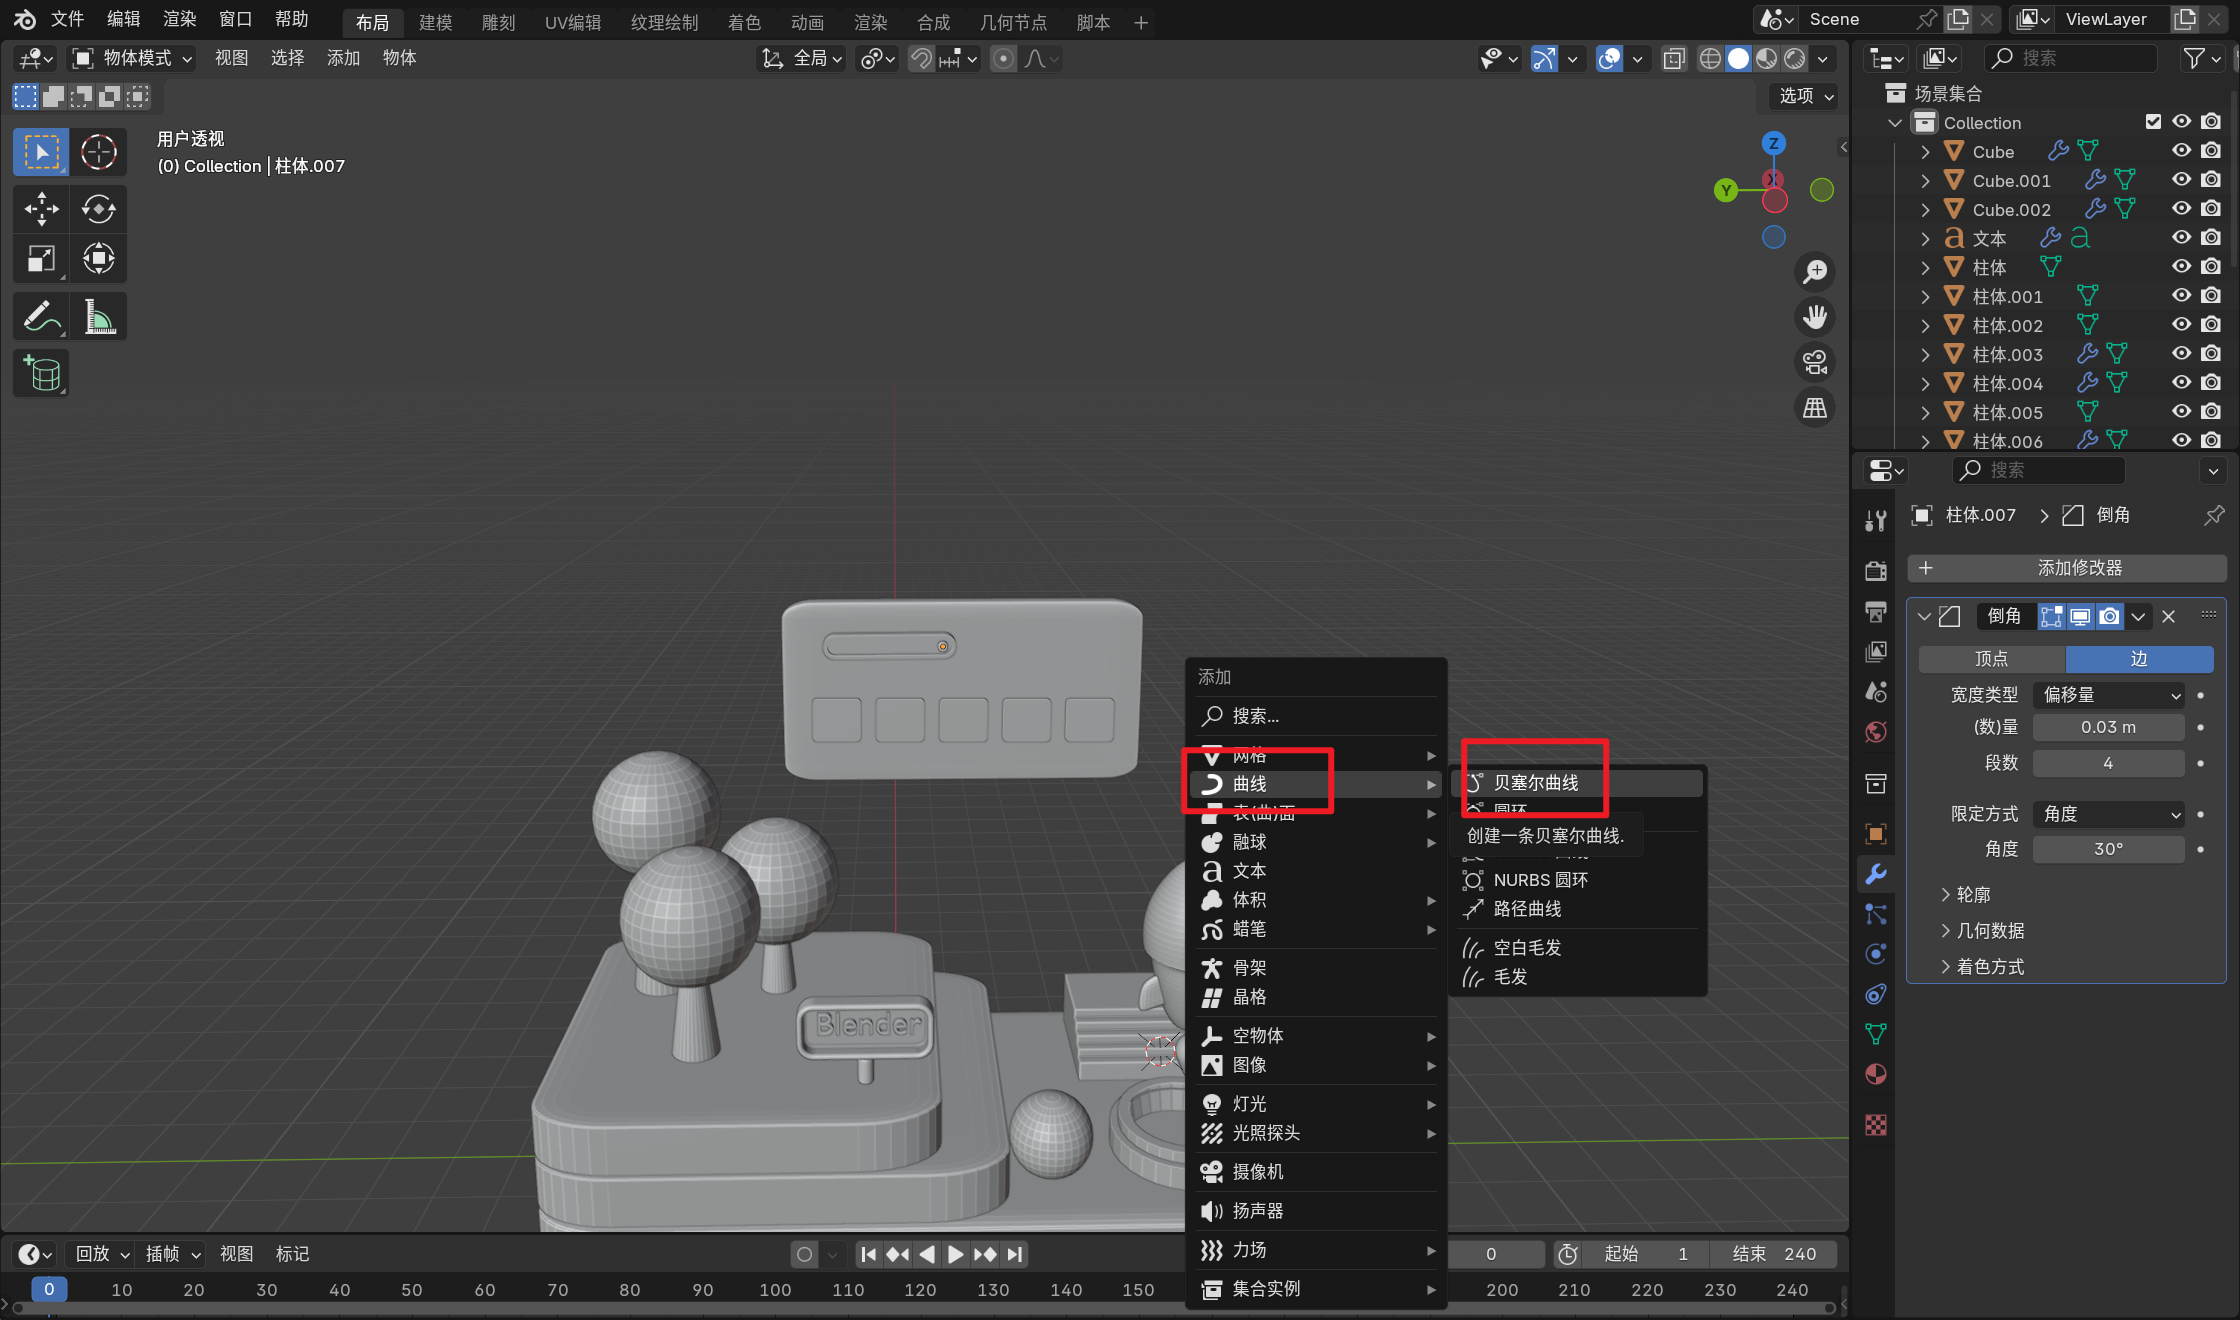Uncheck the Collection exclude checkbox
Image resolution: width=2240 pixels, height=1320 pixels.
[2153, 122]
